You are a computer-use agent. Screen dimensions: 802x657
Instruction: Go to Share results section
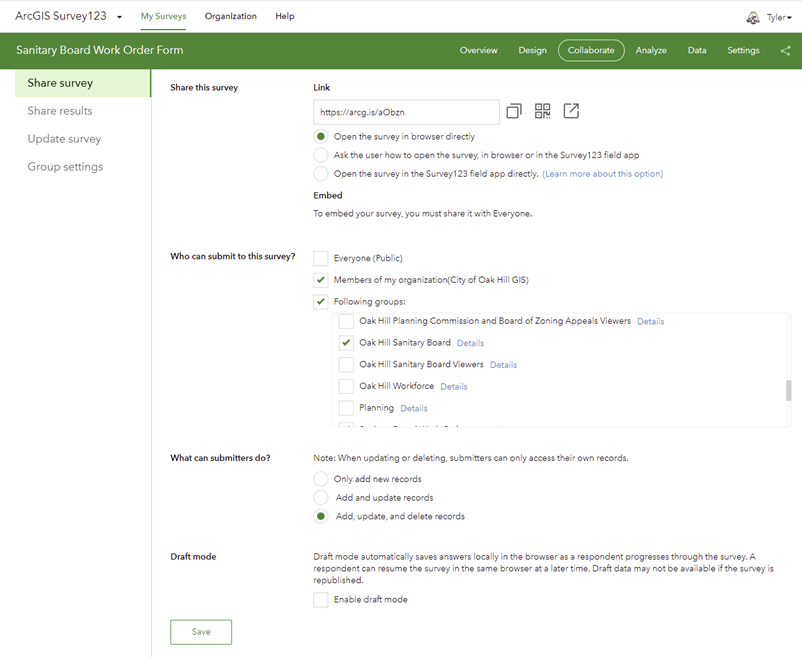(x=60, y=111)
